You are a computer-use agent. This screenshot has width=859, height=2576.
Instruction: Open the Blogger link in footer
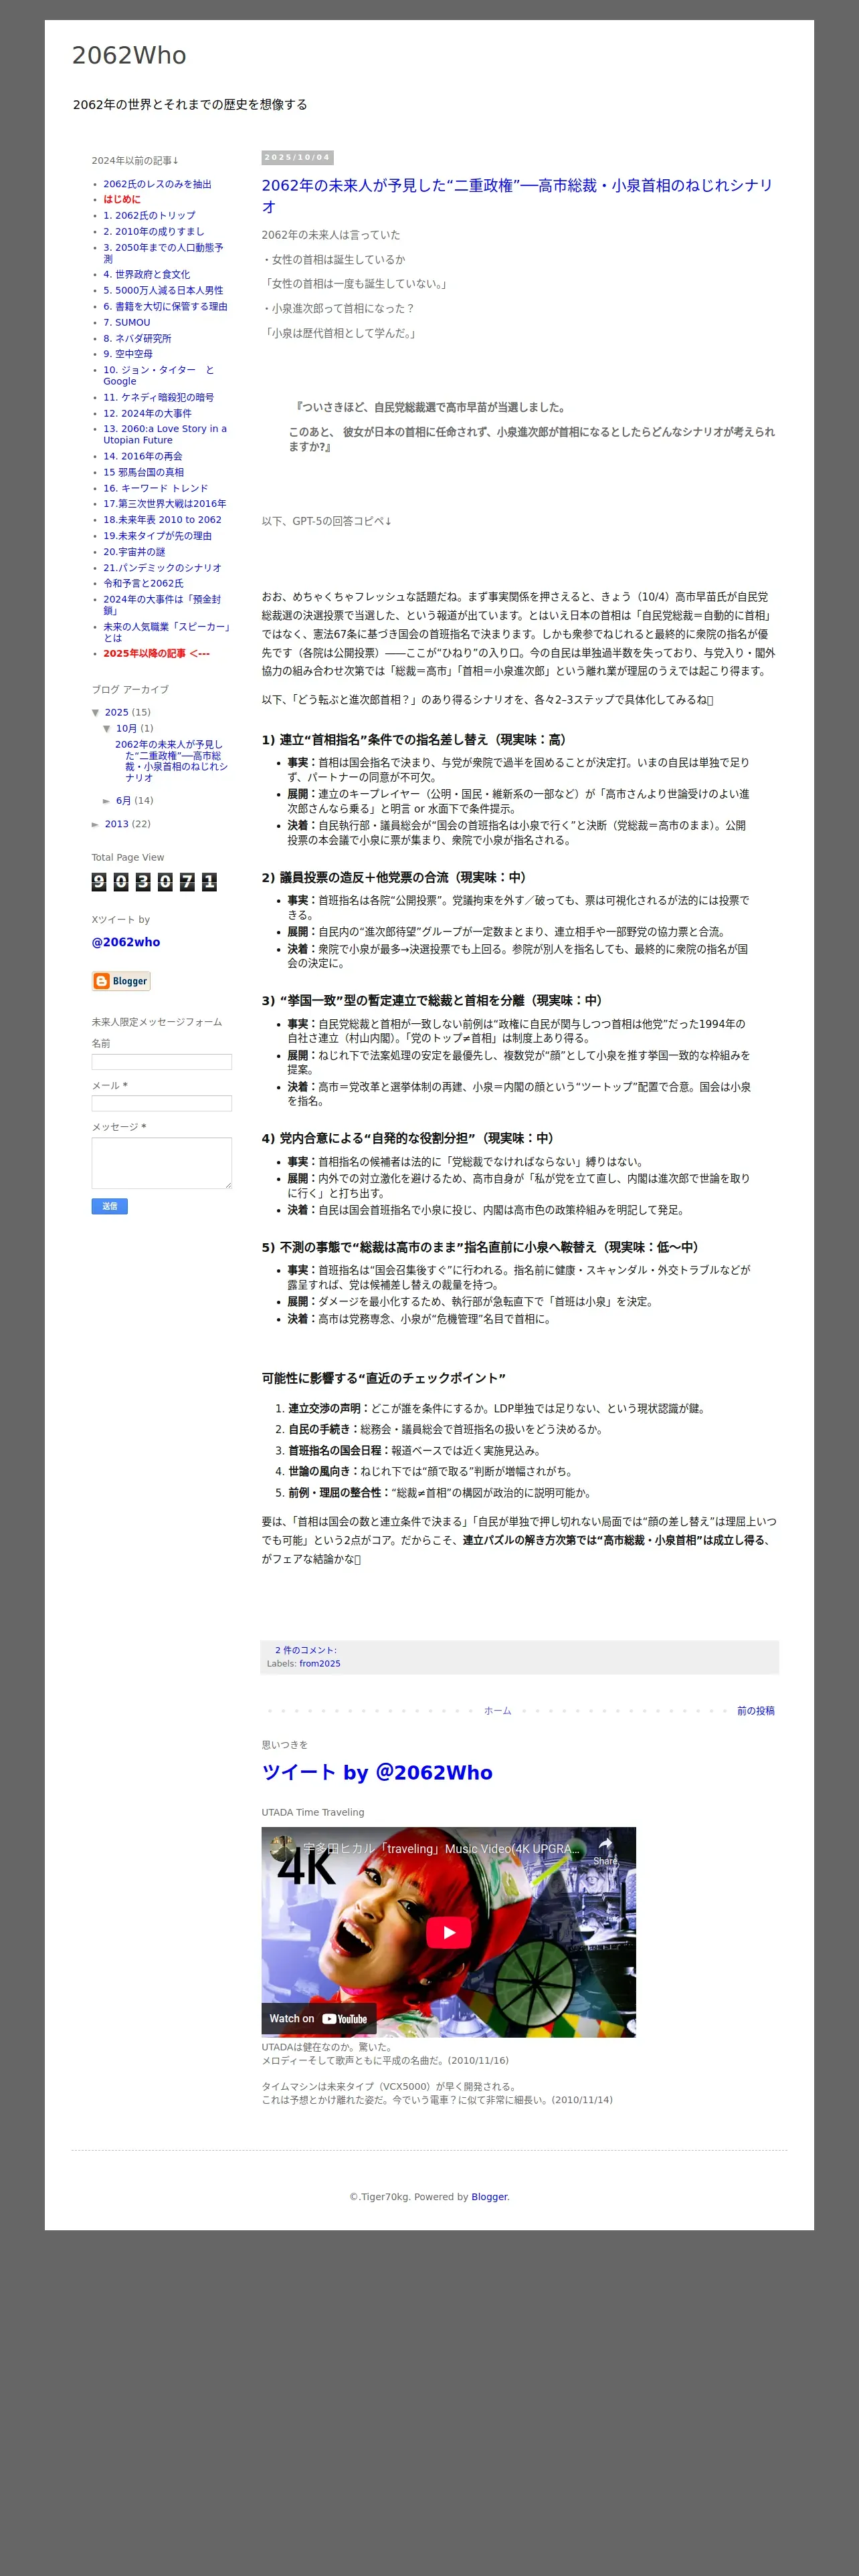[x=490, y=2197]
